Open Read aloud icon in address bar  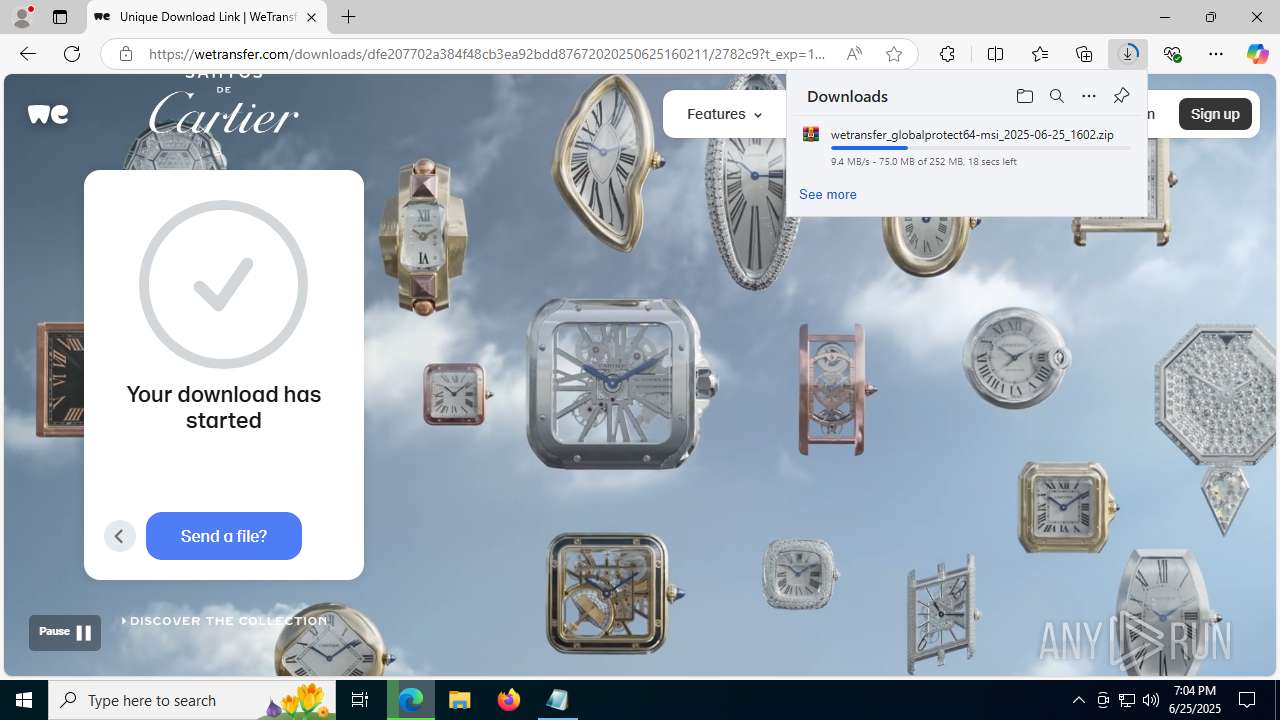[854, 54]
